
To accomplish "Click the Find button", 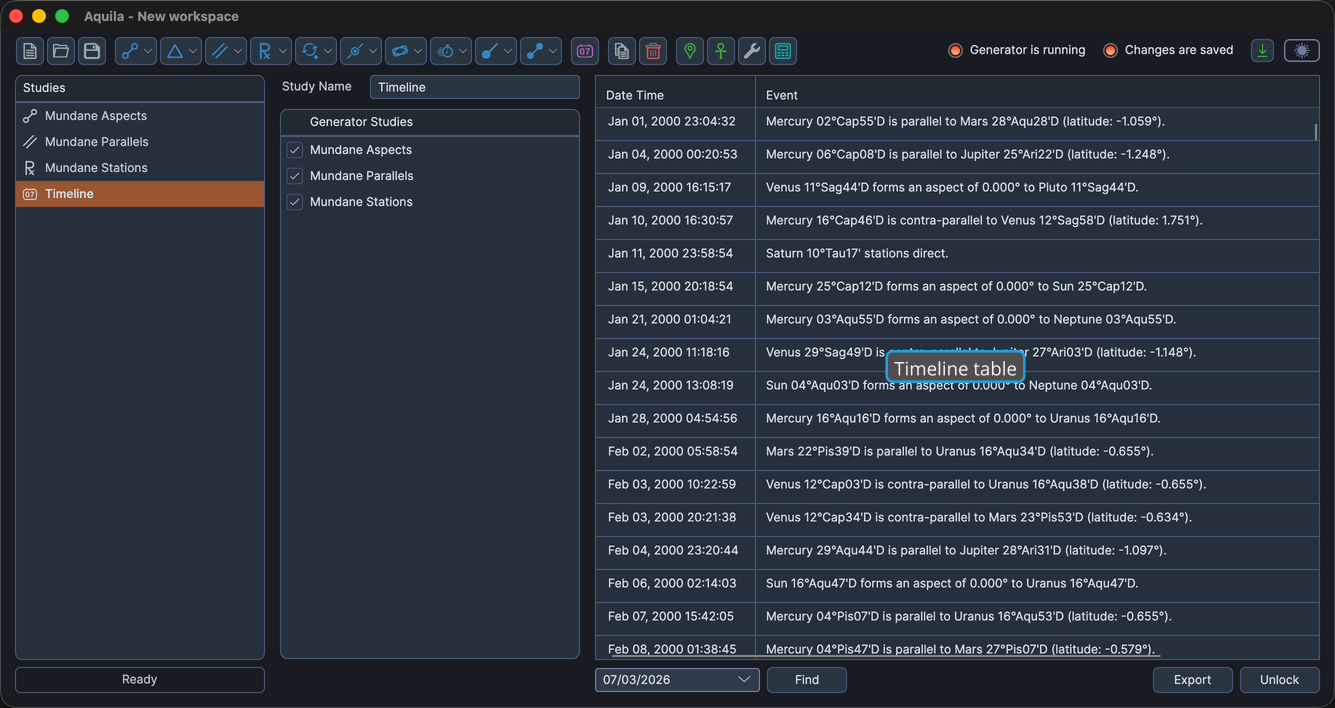I will click(807, 680).
